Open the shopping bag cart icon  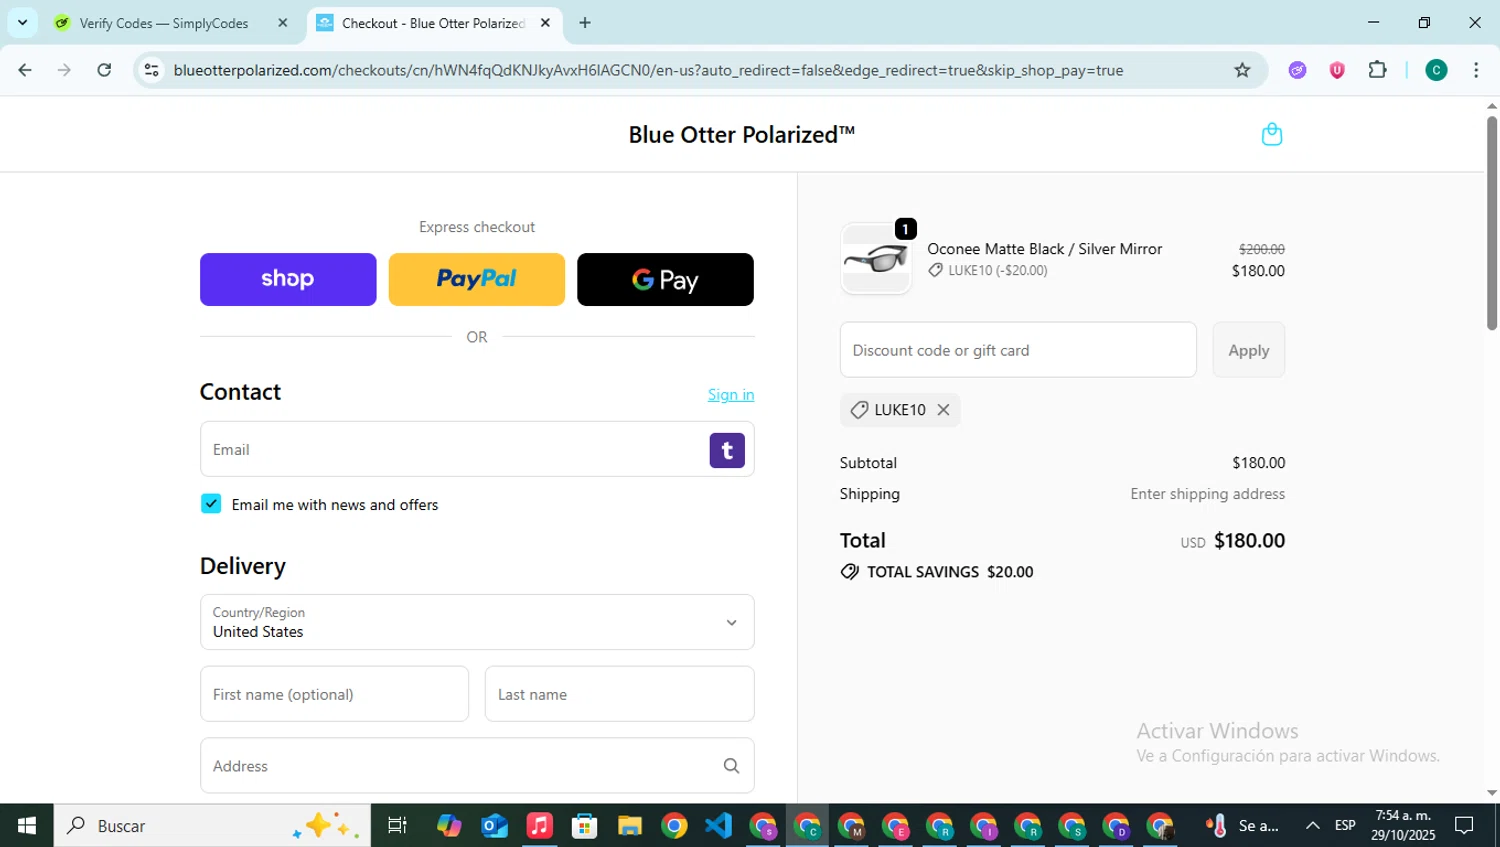(1271, 134)
